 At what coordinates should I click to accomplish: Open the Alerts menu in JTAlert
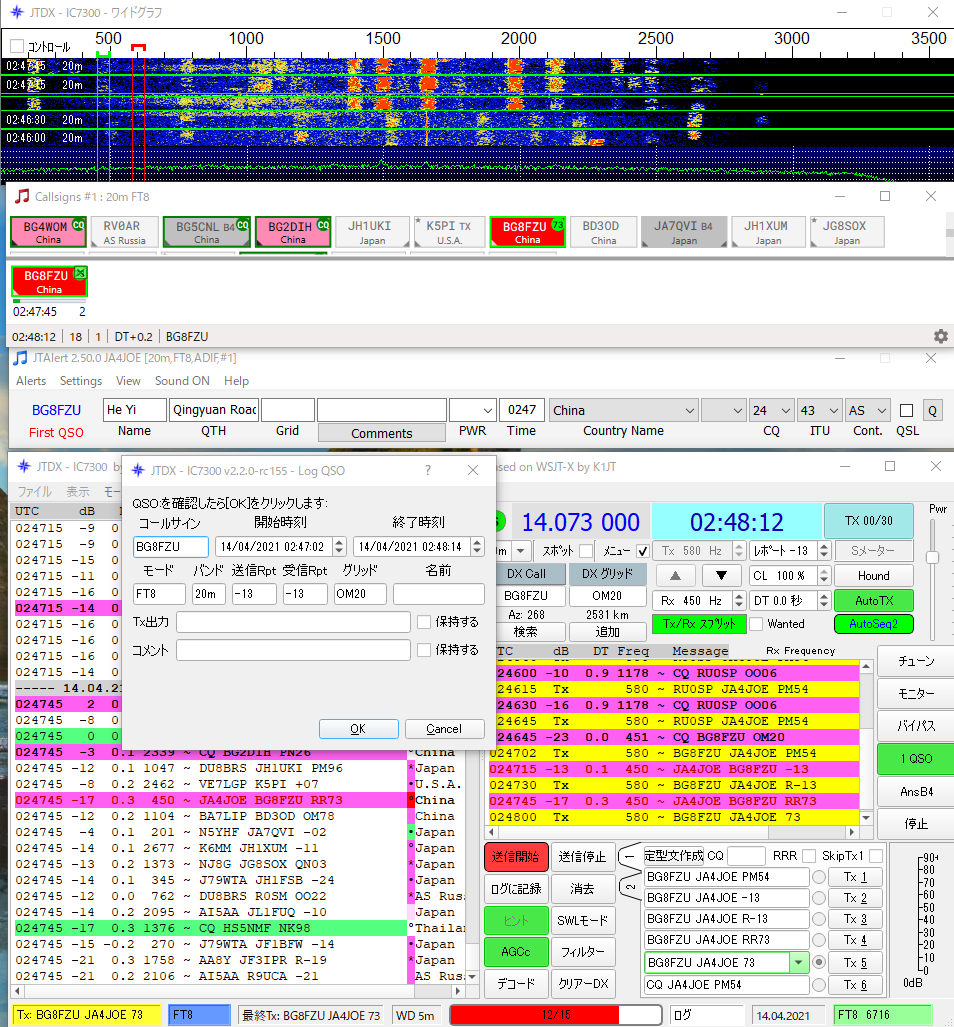(31, 381)
